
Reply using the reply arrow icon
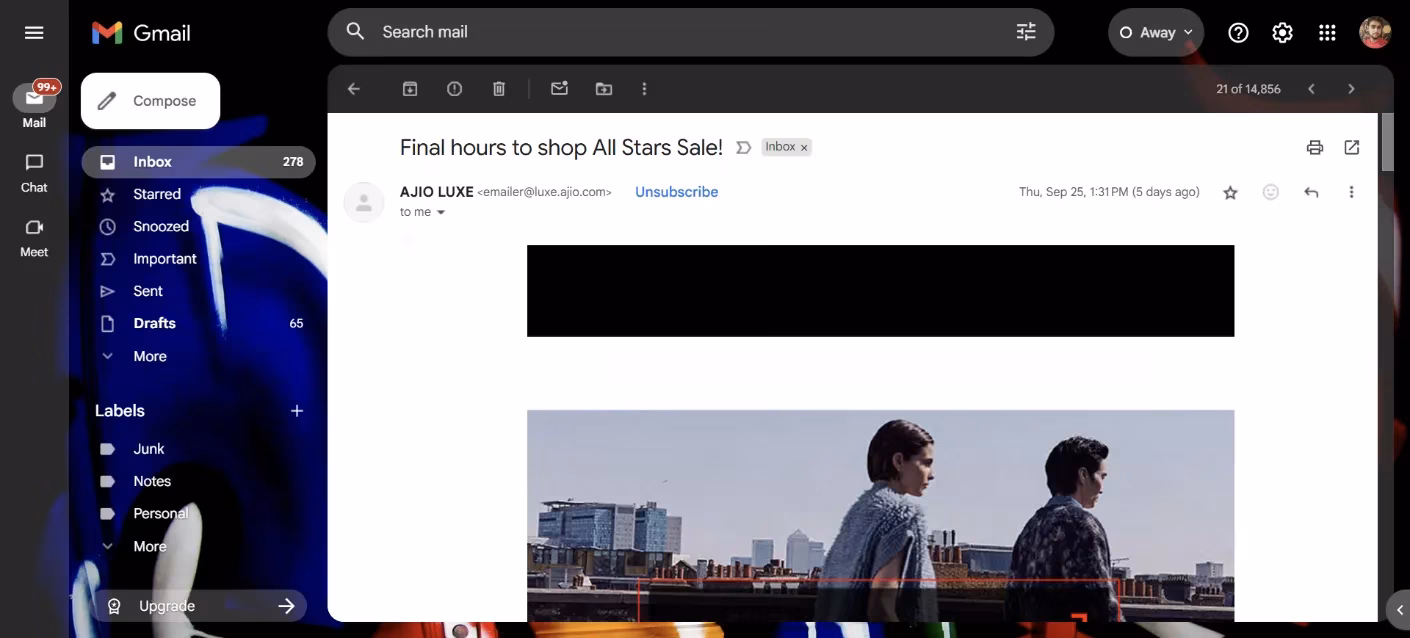pyautogui.click(x=1311, y=192)
